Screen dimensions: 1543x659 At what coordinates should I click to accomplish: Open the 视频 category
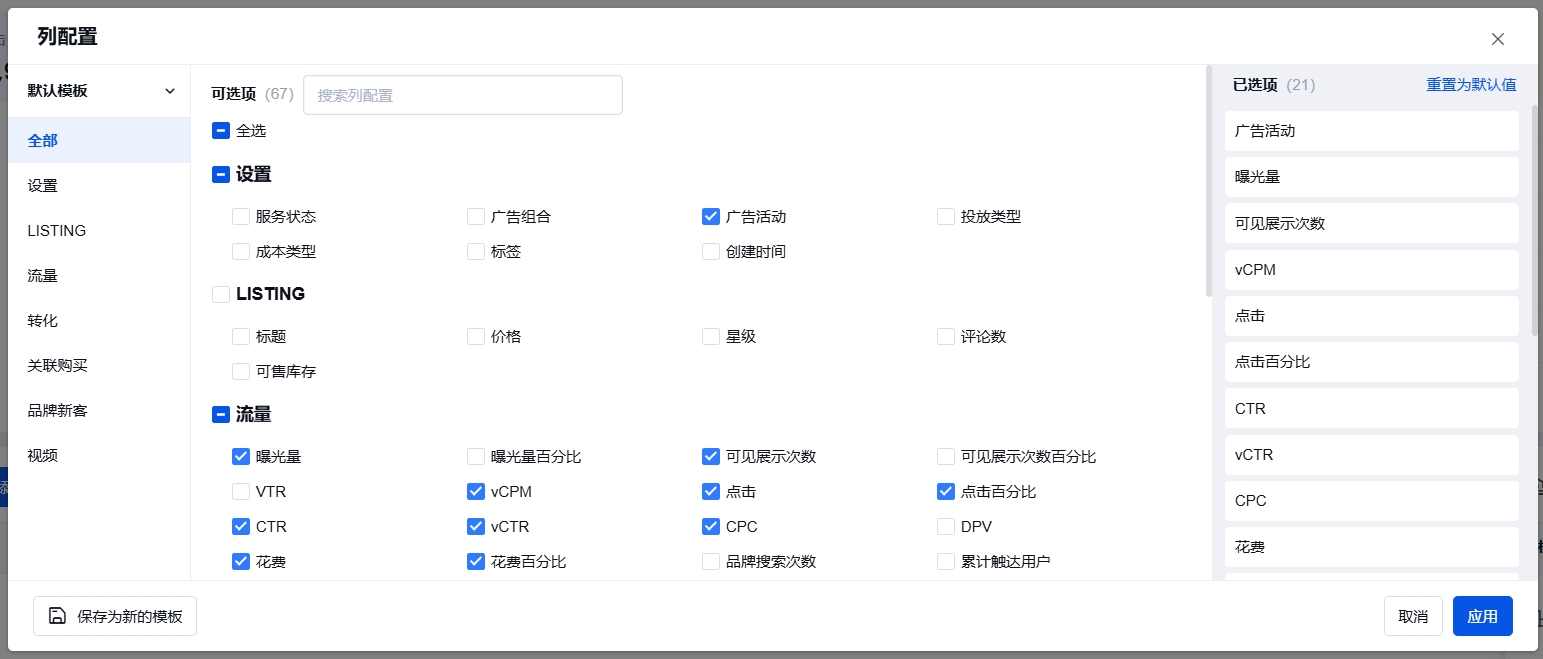point(43,456)
